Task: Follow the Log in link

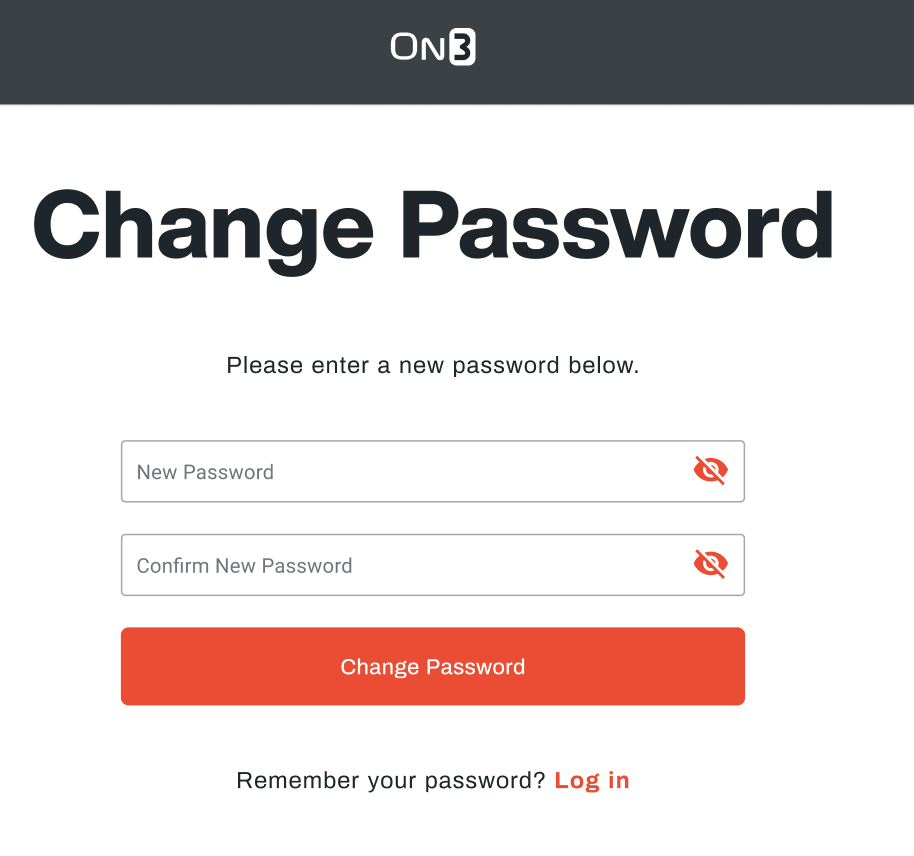Action: click(x=592, y=780)
